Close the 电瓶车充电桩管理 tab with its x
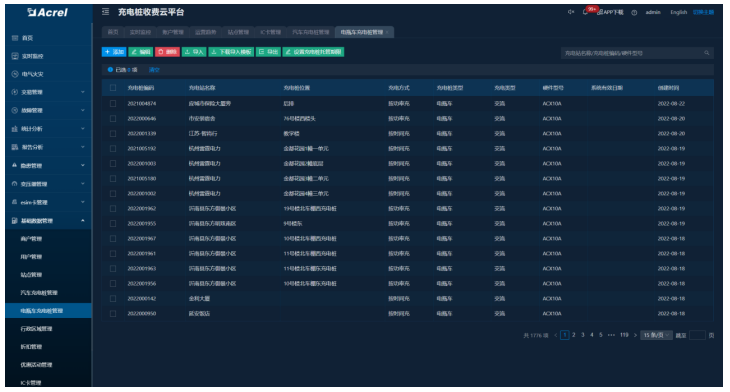Image resolution: width=730 pixels, height=392 pixels. tap(387, 32)
